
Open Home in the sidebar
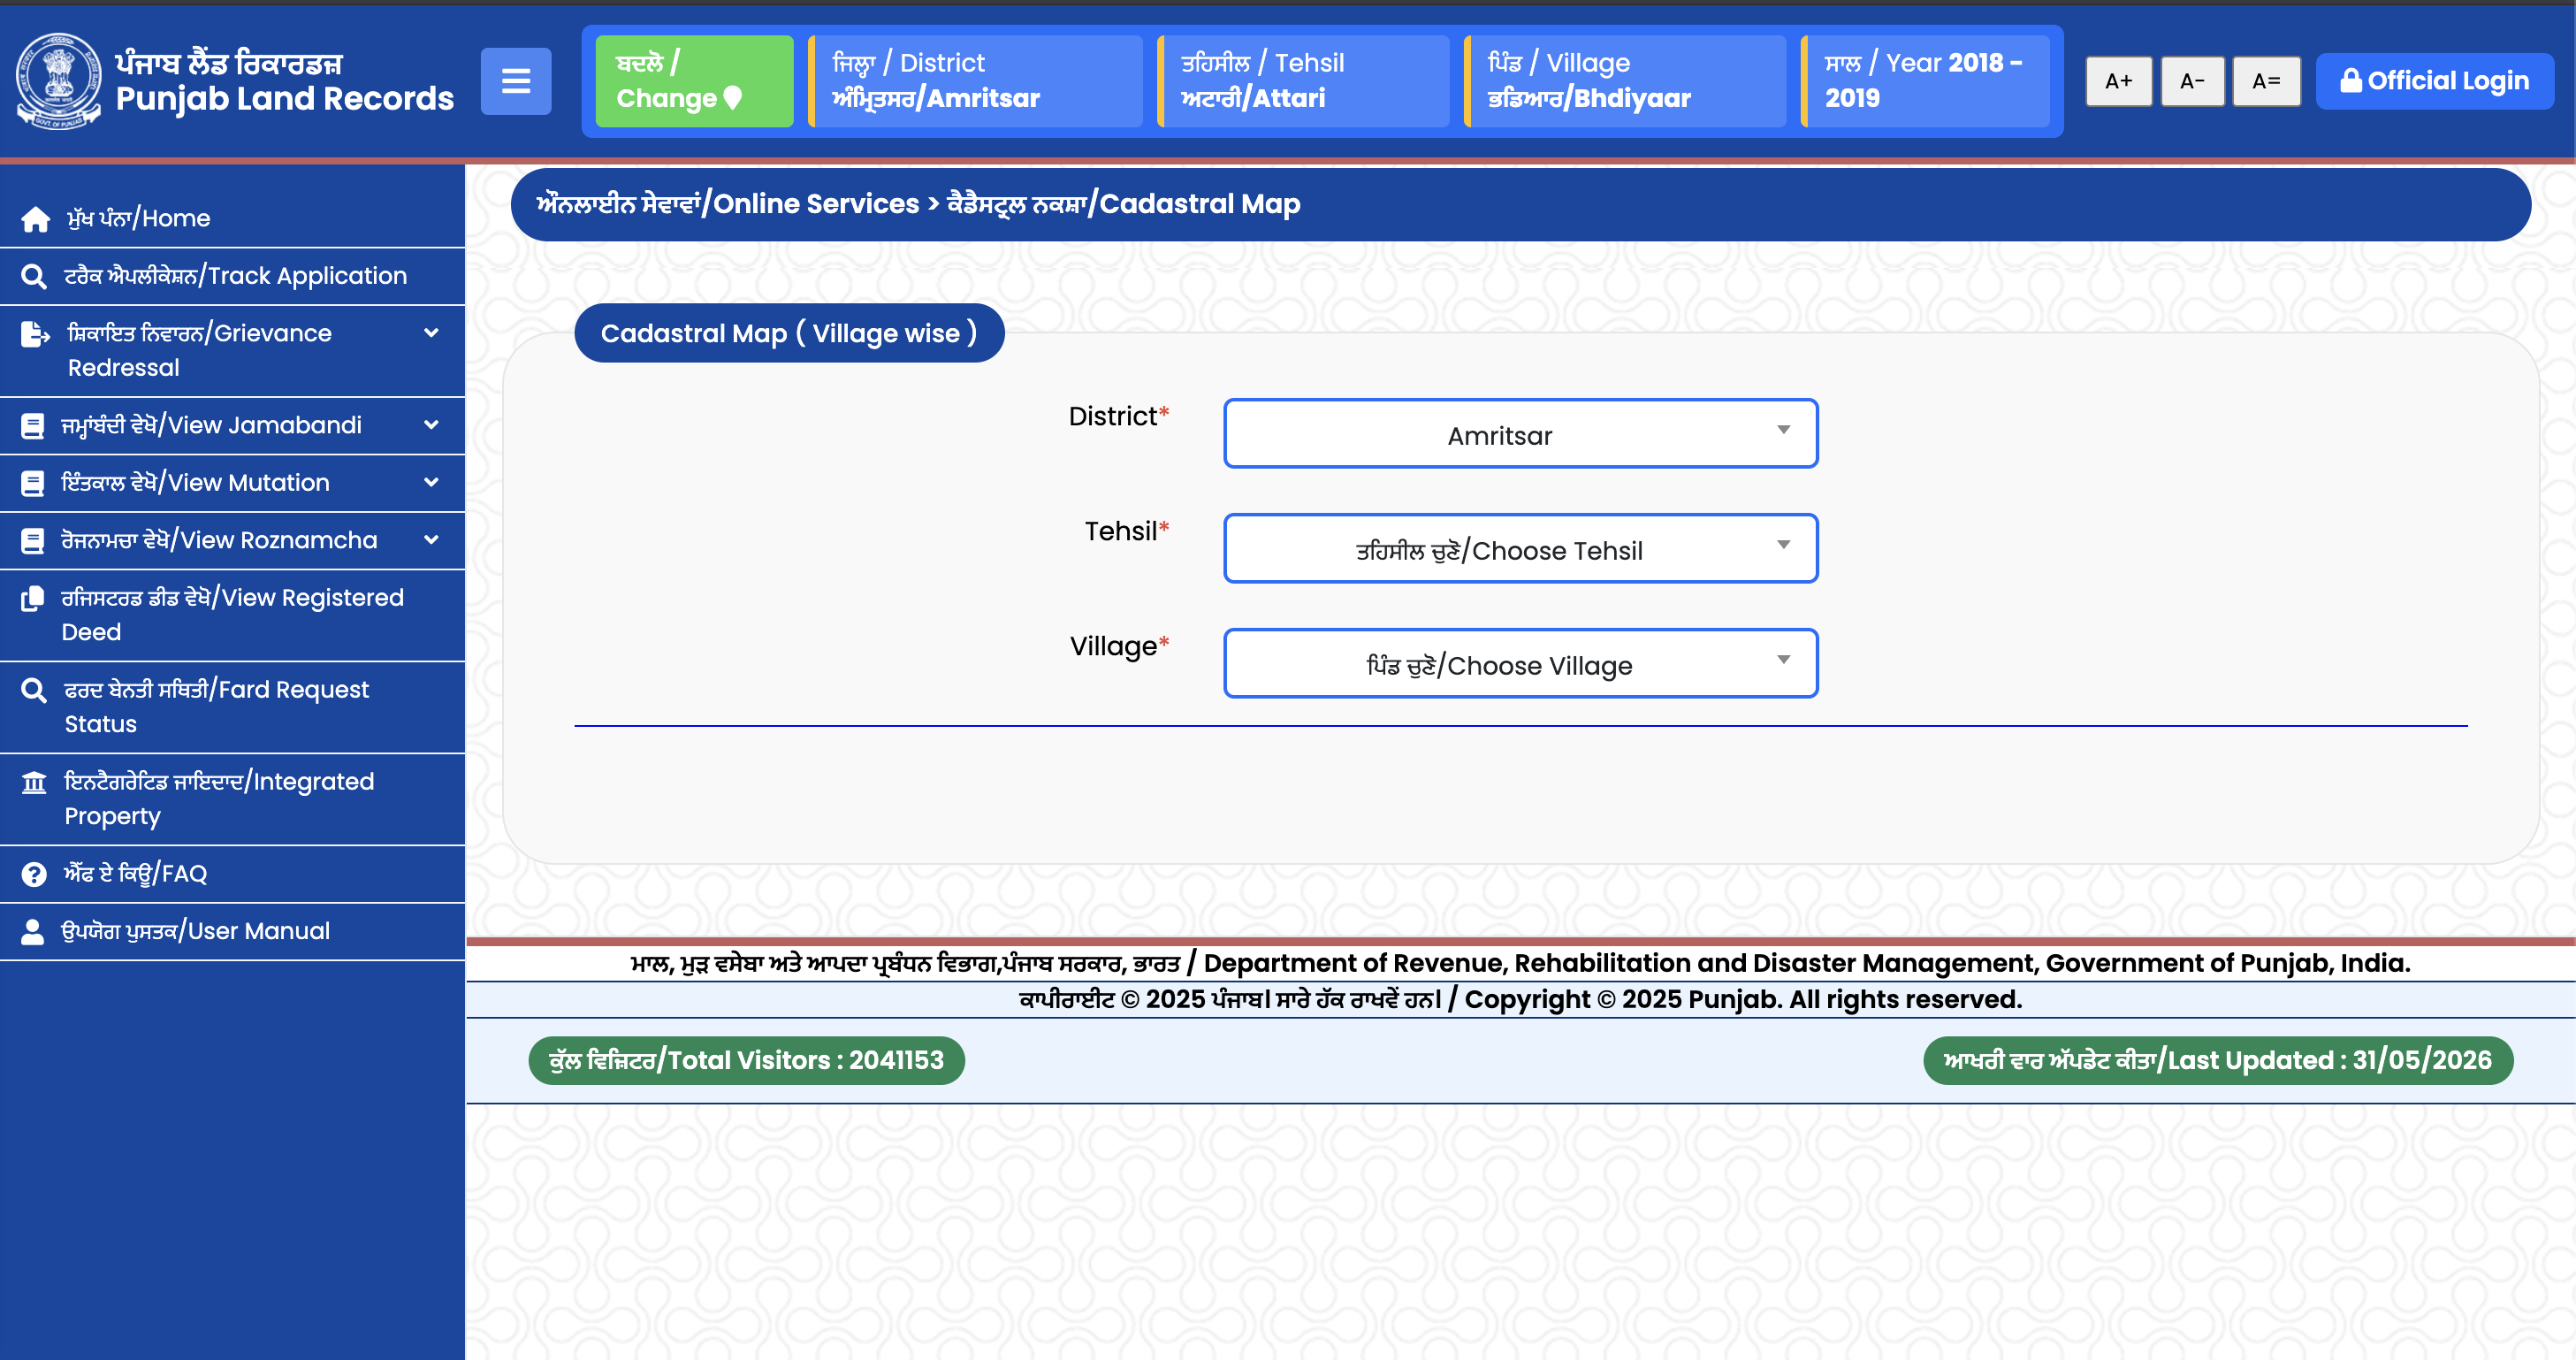pos(232,219)
